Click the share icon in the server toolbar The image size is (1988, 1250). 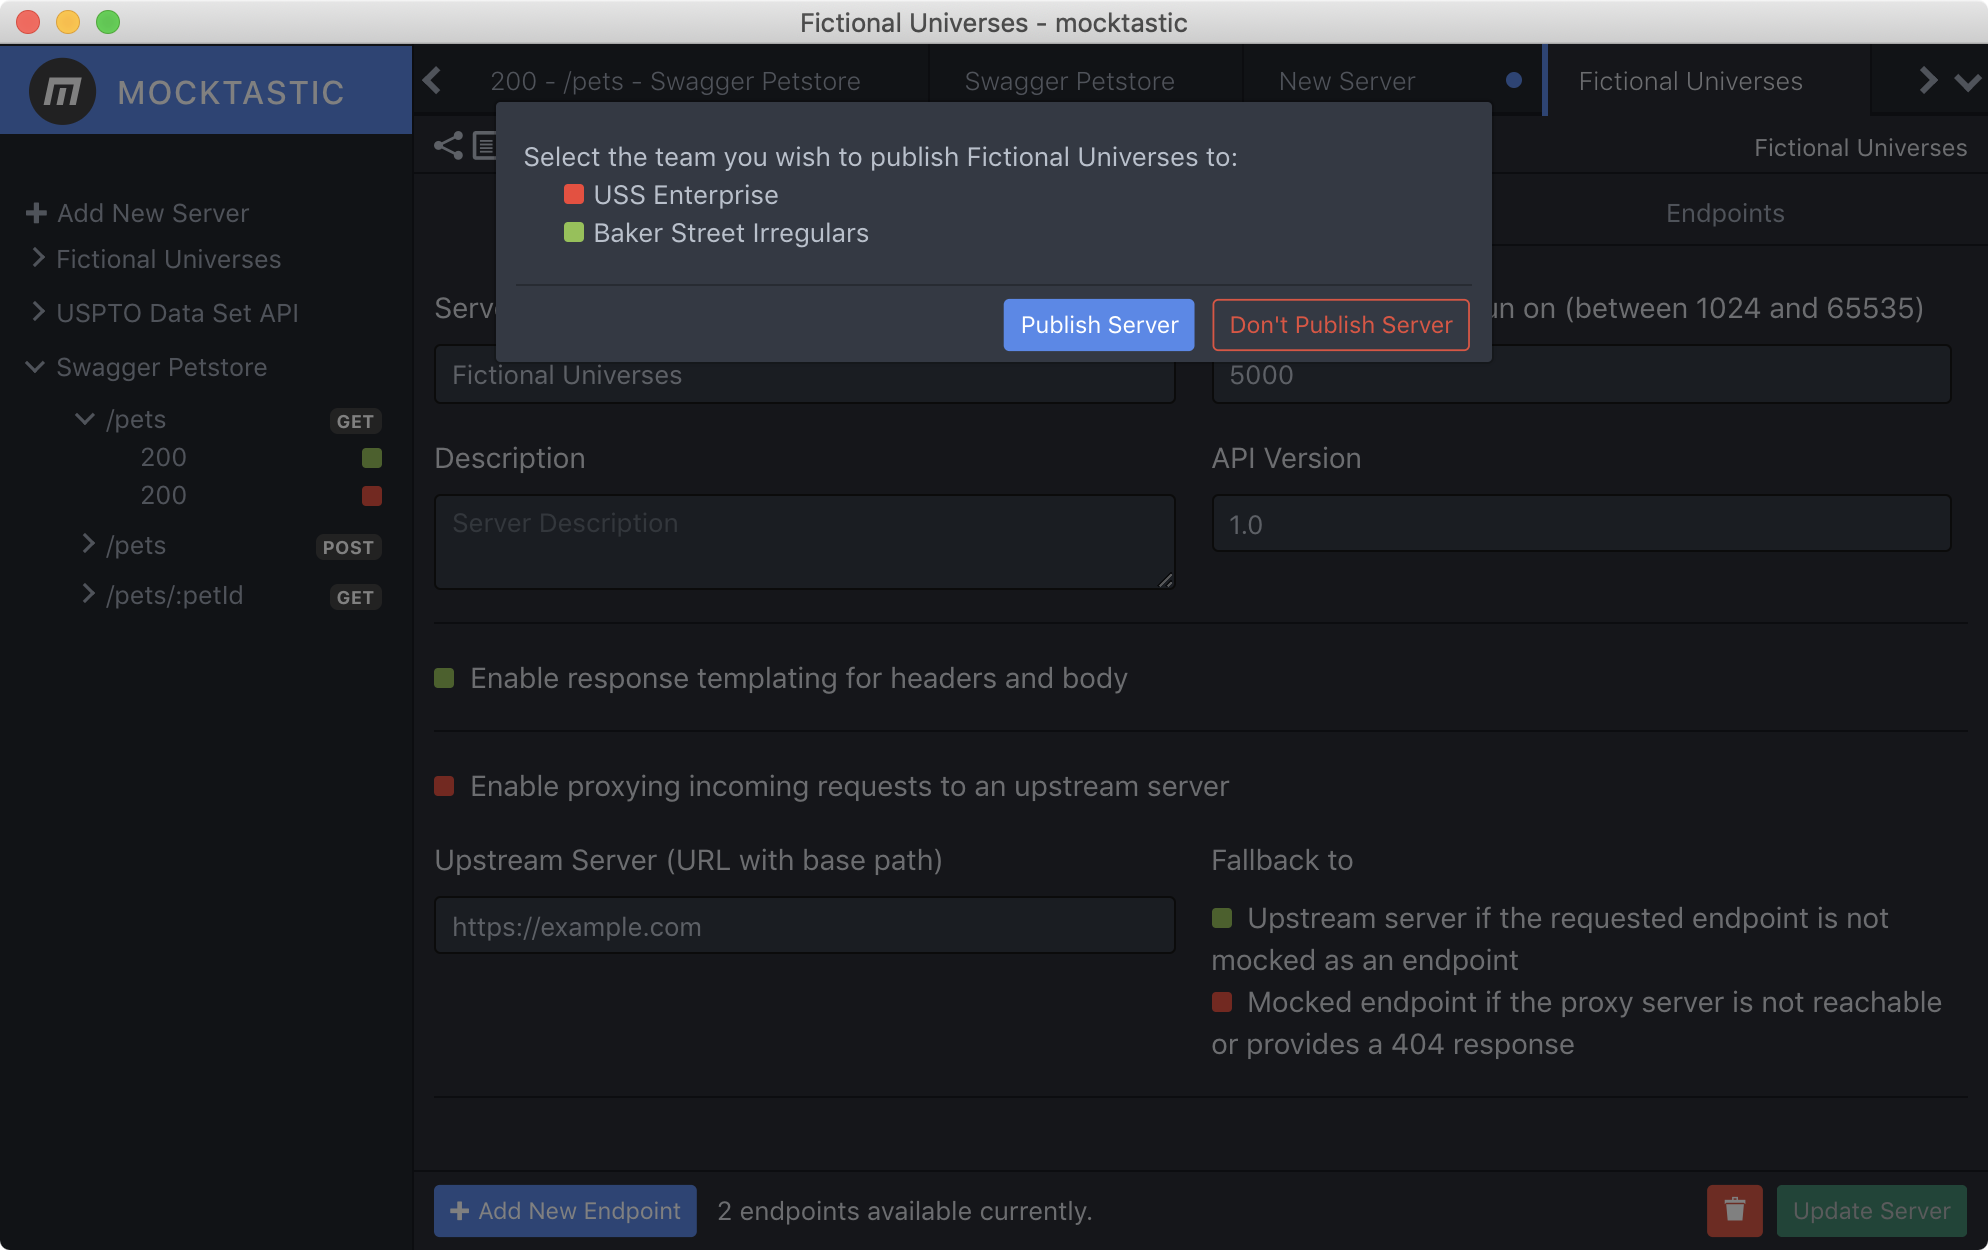pos(448,146)
